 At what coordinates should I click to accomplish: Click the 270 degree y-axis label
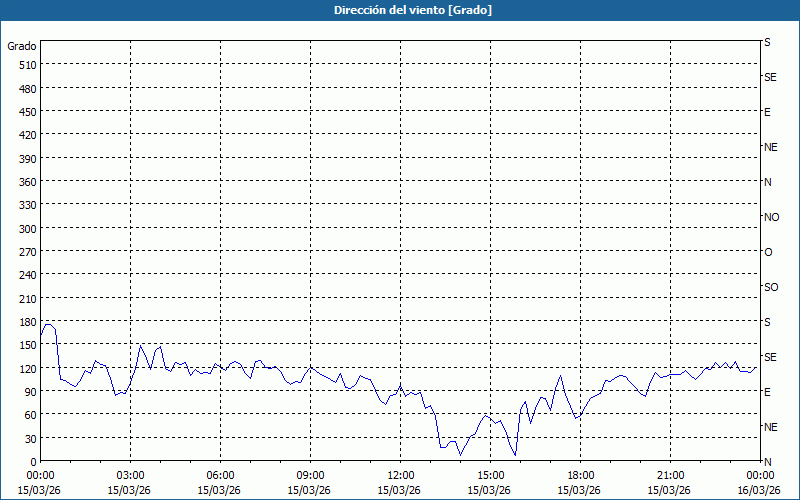tap(26, 252)
